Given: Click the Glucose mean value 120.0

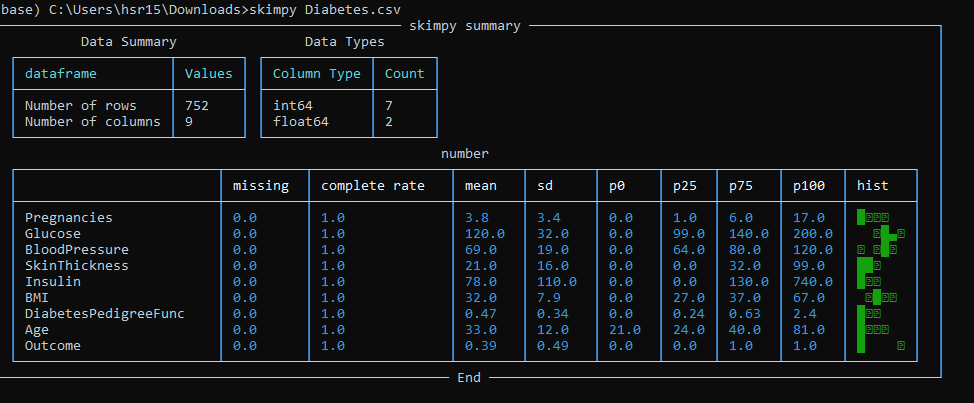Looking at the screenshot, I should click(485, 233).
